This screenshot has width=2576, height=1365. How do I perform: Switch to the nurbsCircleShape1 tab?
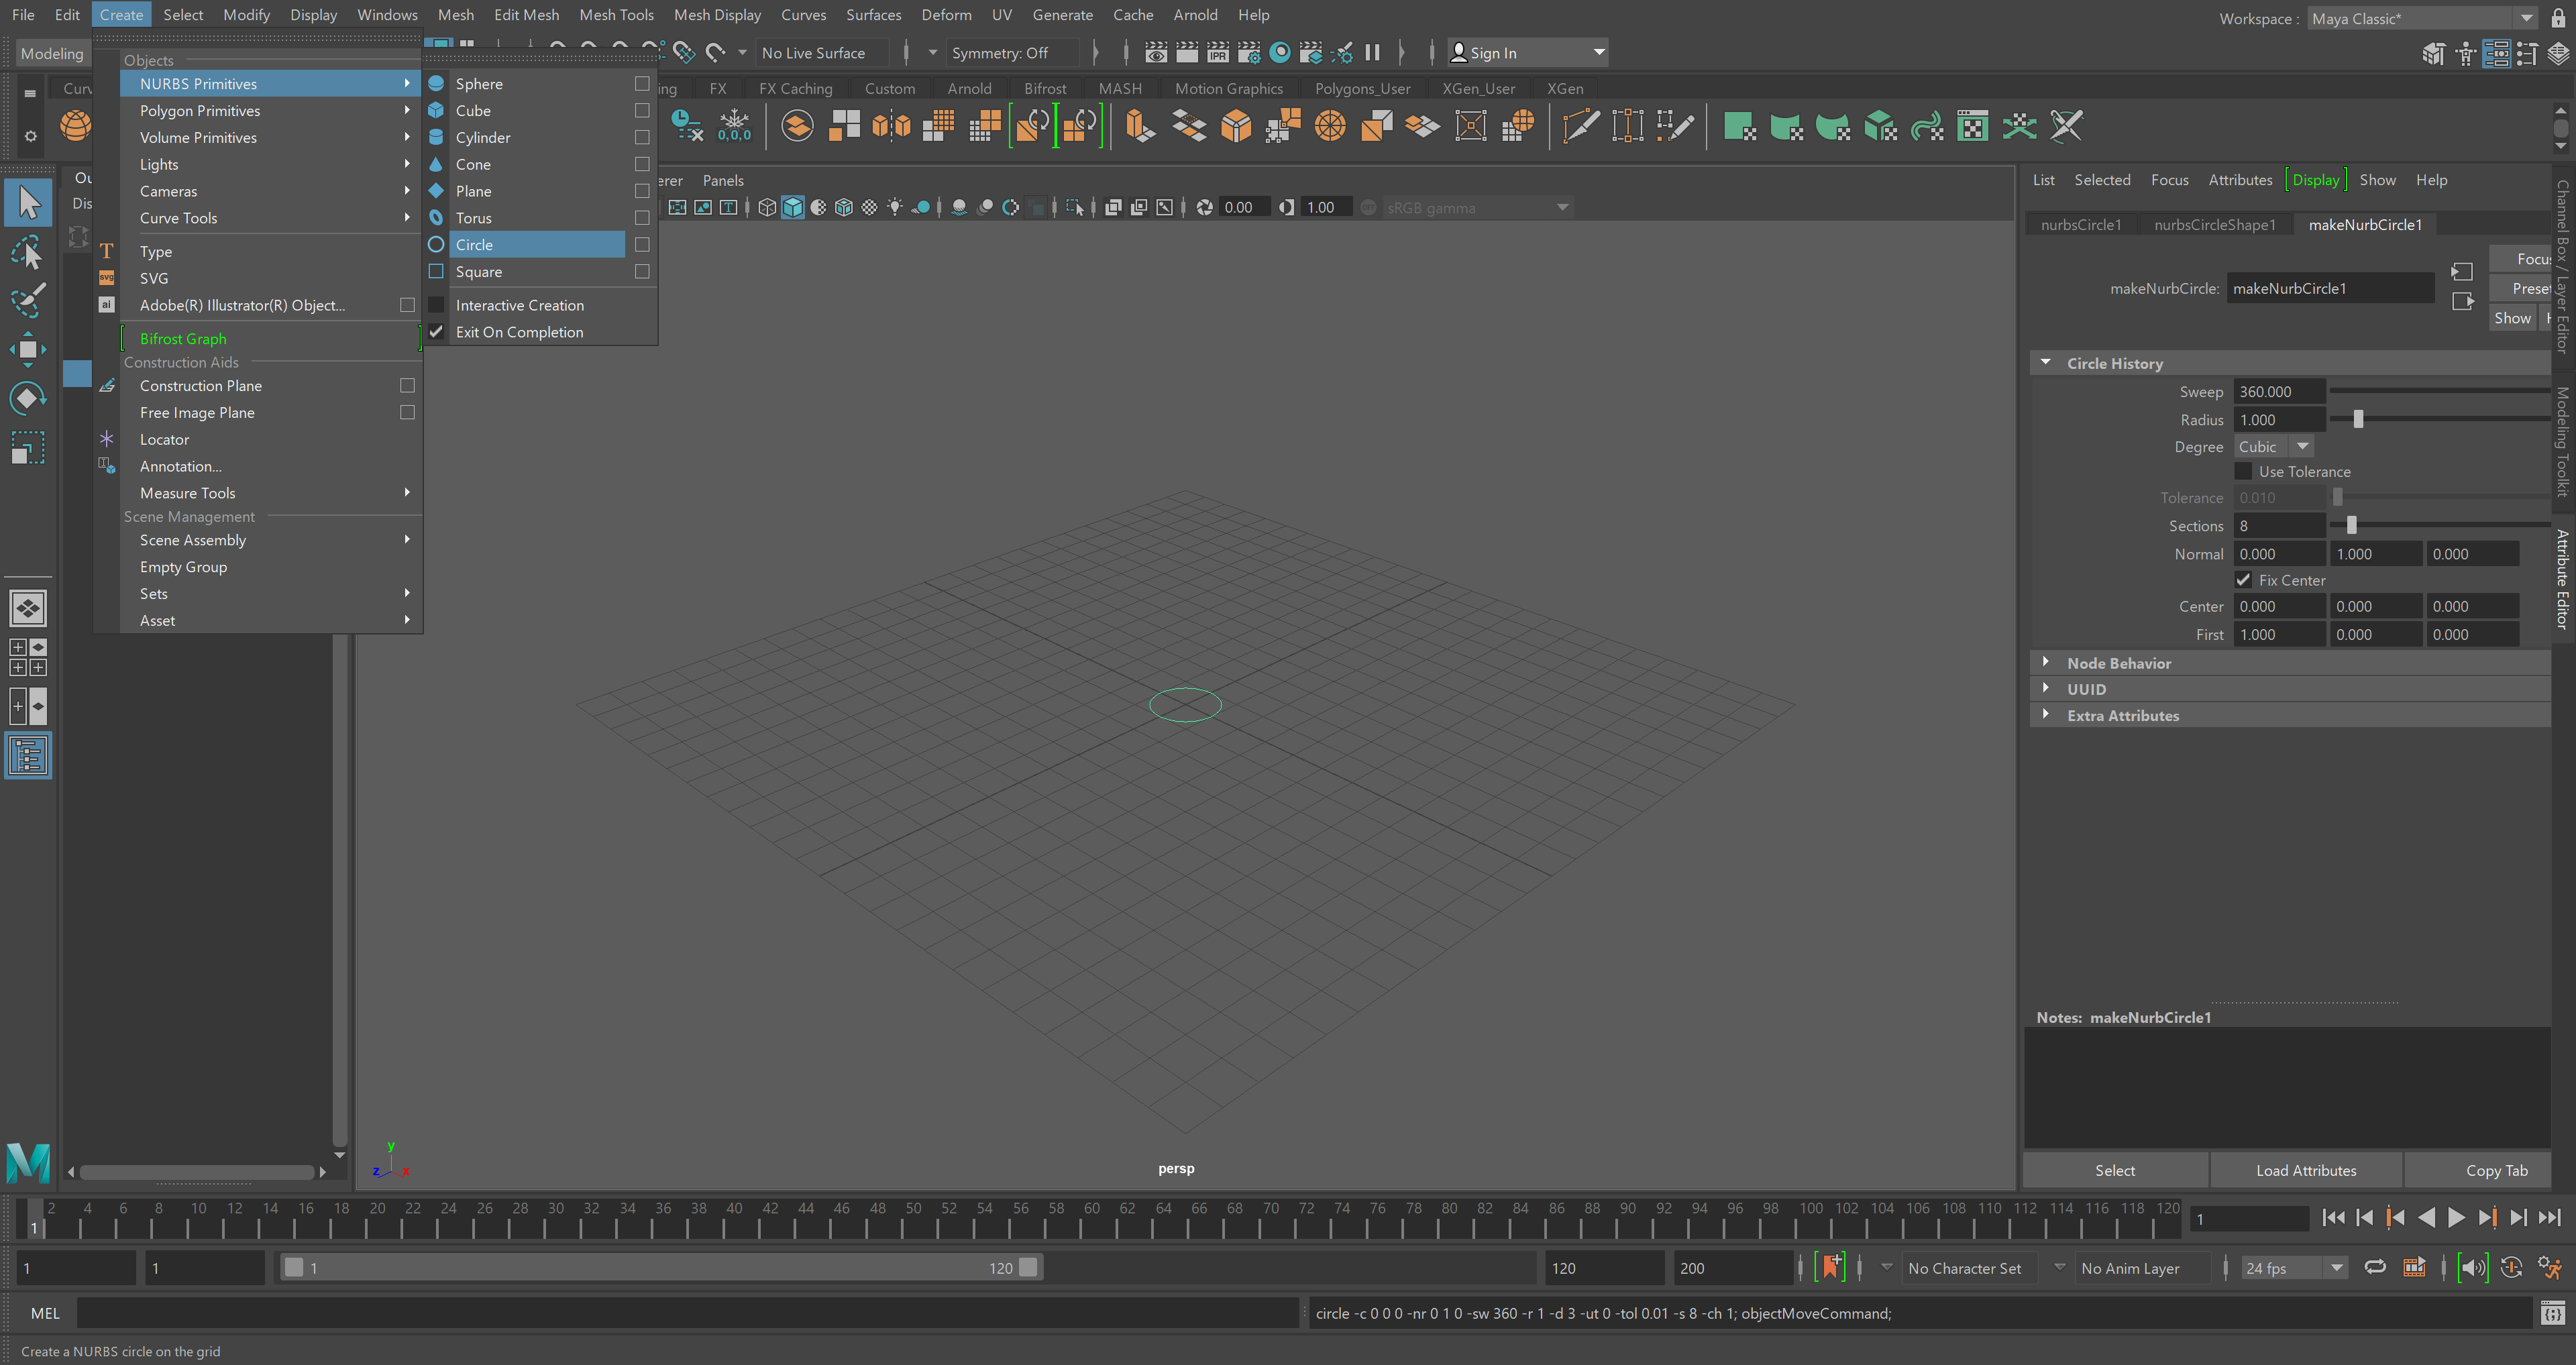click(2214, 225)
